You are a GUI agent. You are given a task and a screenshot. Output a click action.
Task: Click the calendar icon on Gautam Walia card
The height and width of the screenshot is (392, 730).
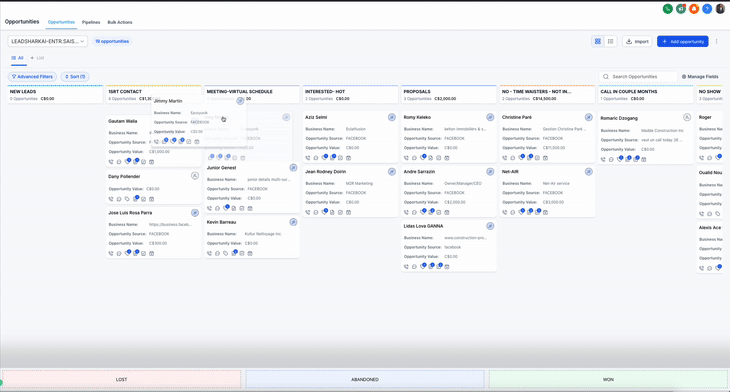[x=151, y=162]
